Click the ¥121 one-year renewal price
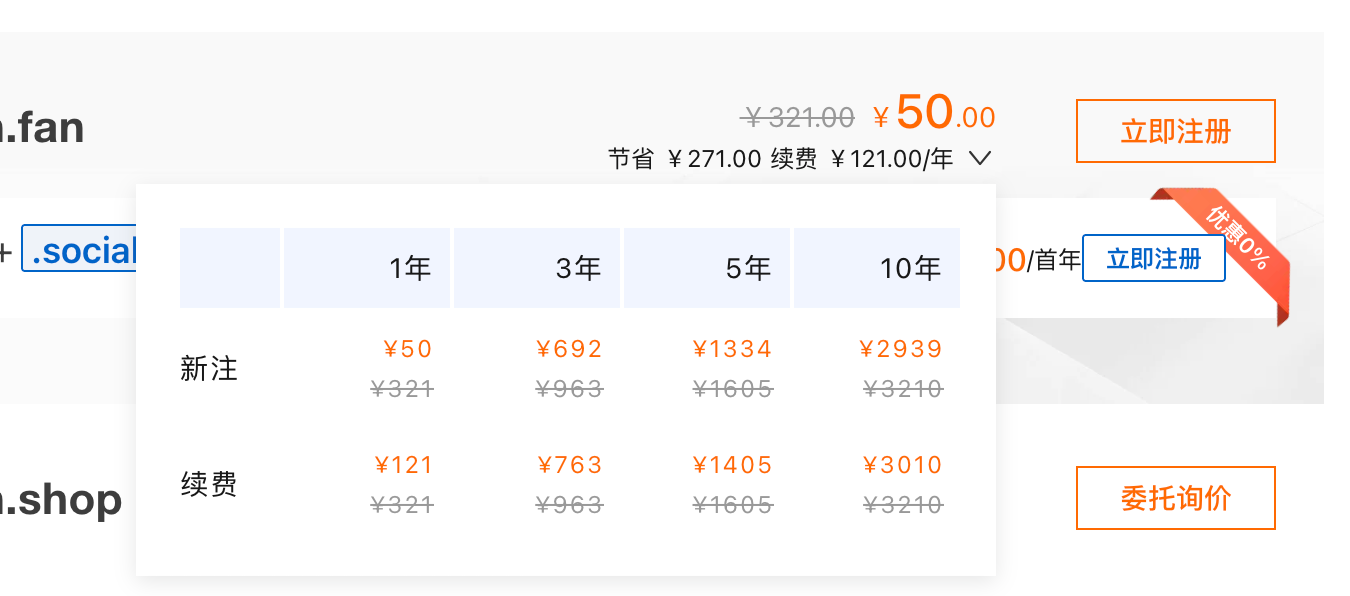The width and height of the screenshot is (1350, 596). (x=404, y=465)
